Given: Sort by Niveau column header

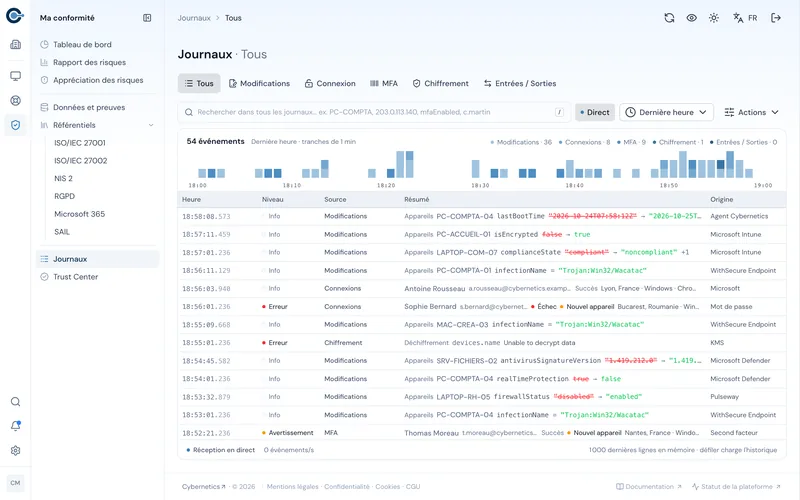Looking at the screenshot, I should pyautogui.click(x=272, y=199).
